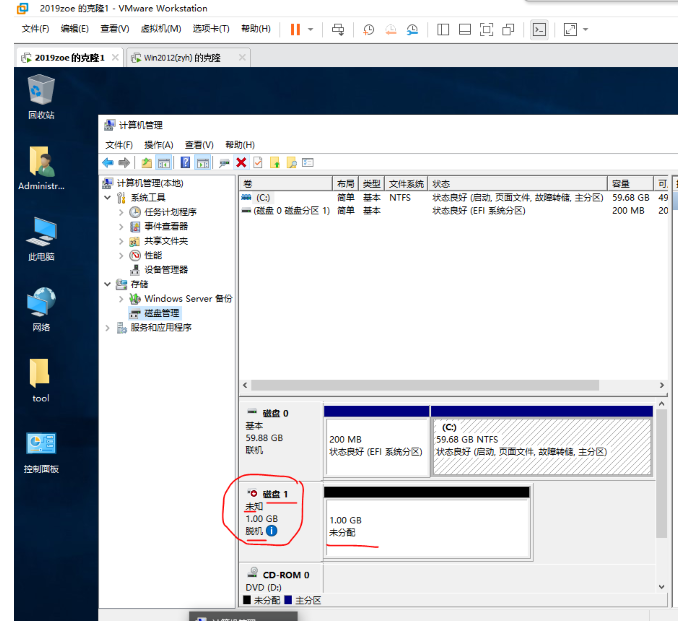This screenshot has width=693, height=621.
Task: Click the send Ctrl+Alt+Del icon in the VMware toolbar
Action: 338,30
